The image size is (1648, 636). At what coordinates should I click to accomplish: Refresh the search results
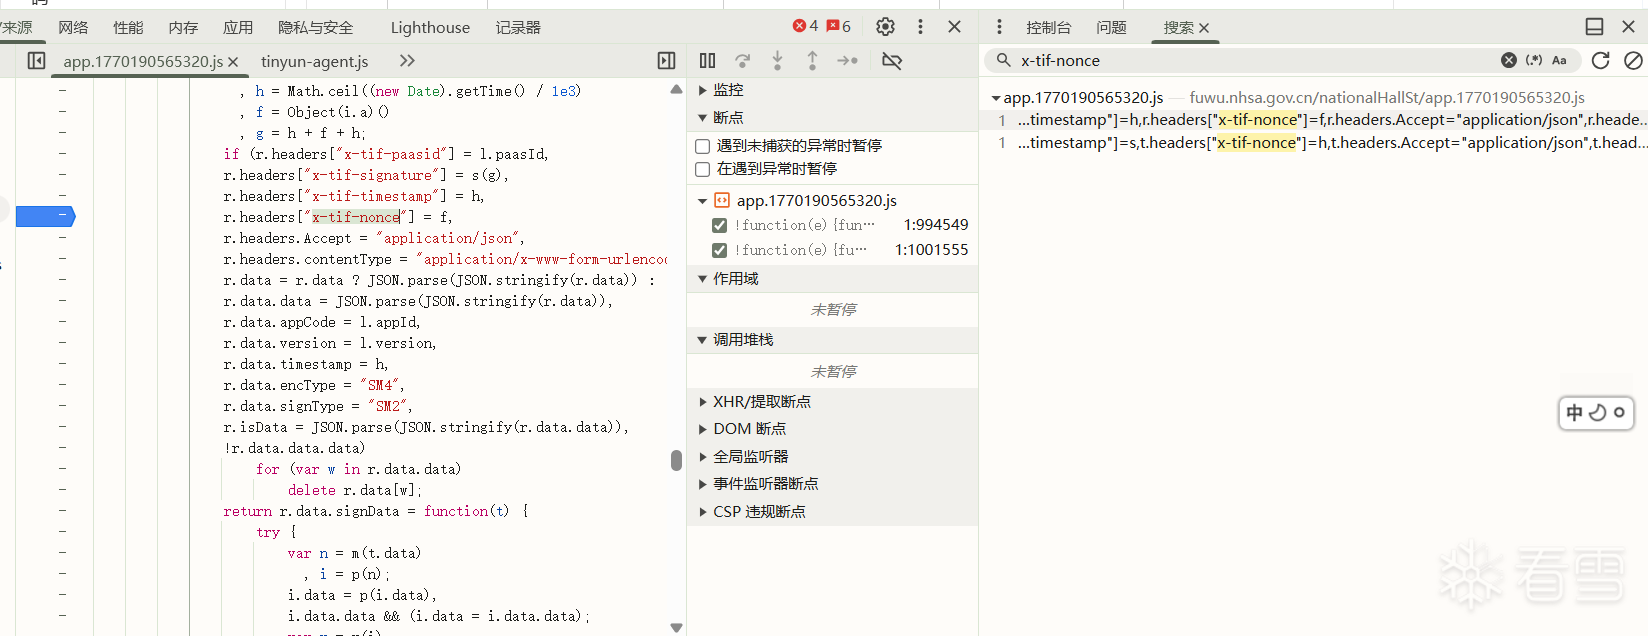[1600, 61]
